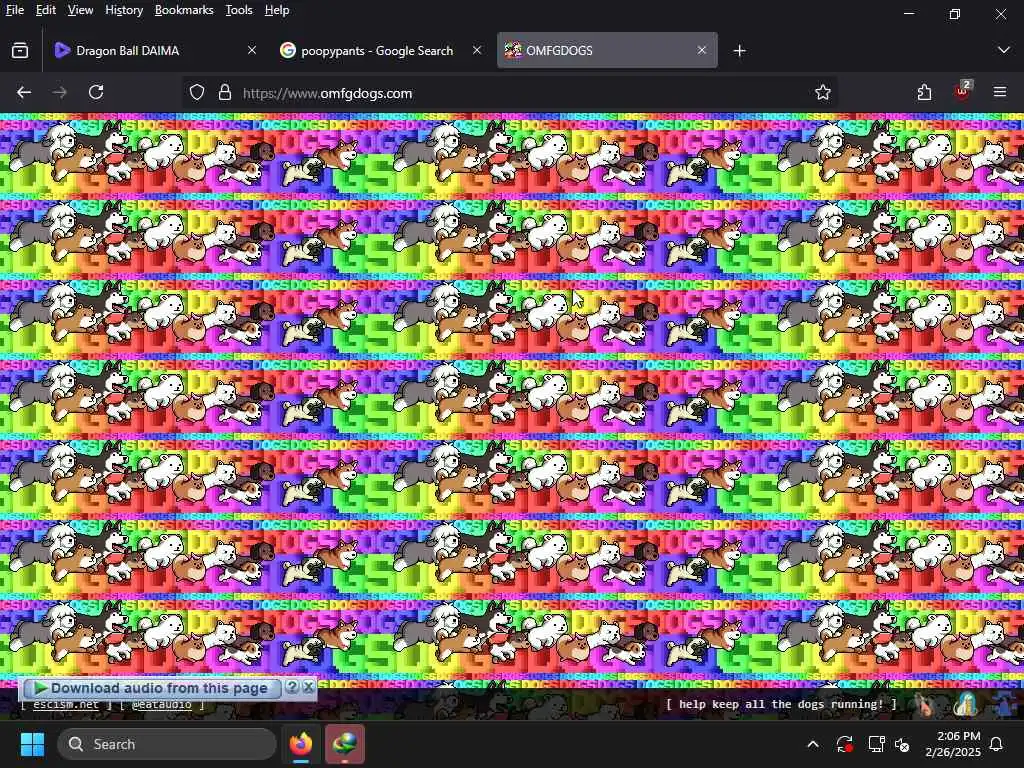Close the poopypants Google Search tab
The image size is (1024, 768).
pyautogui.click(x=477, y=50)
